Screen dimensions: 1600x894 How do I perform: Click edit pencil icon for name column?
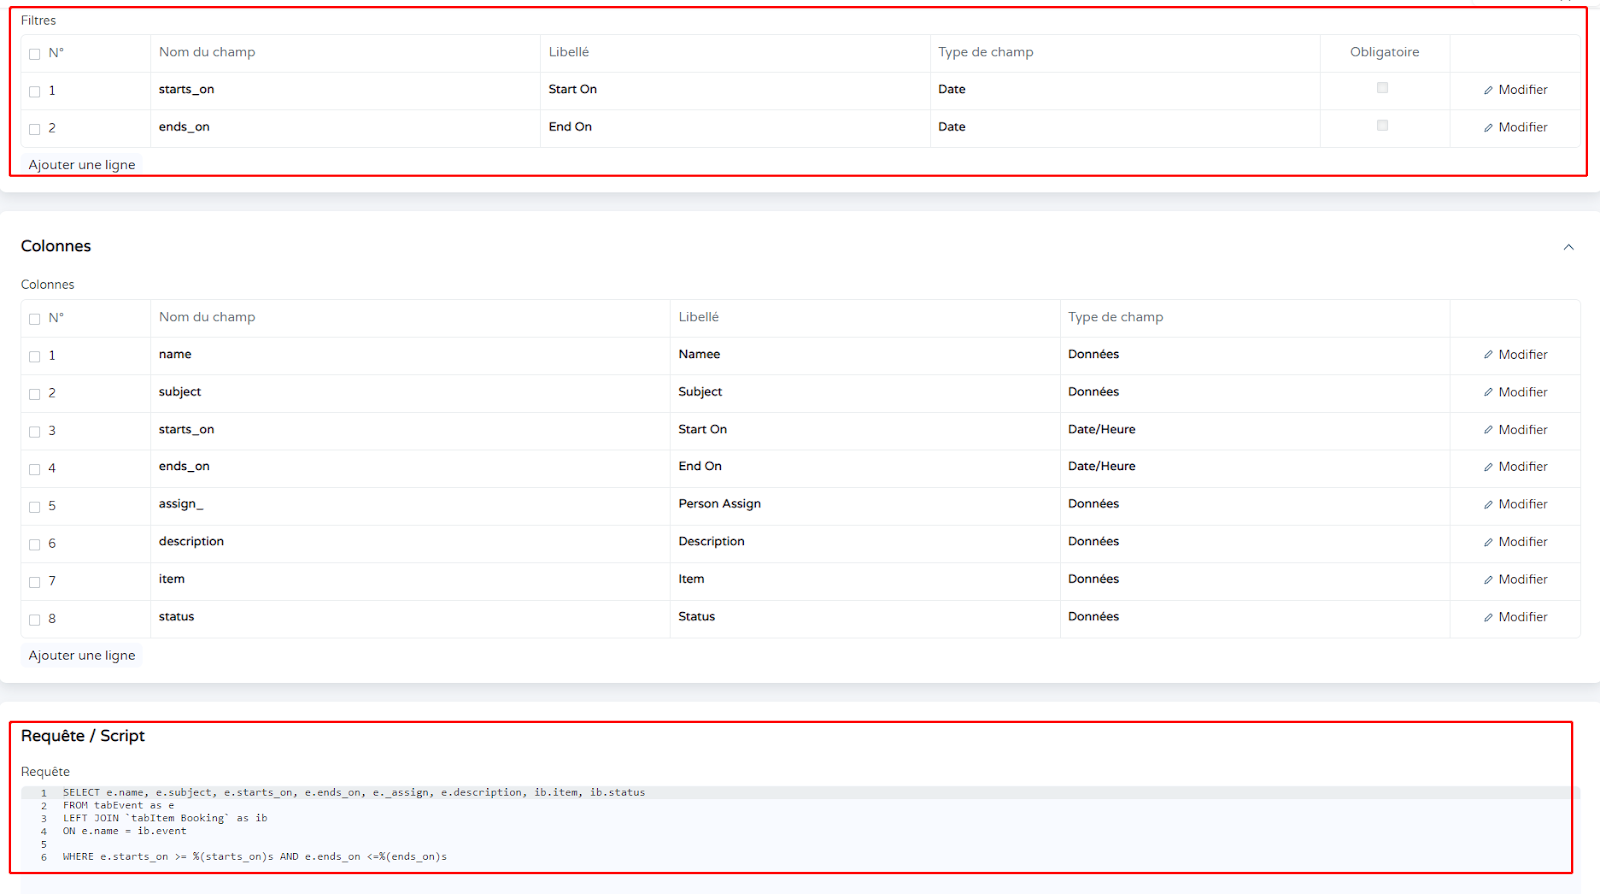point(1488,355)
